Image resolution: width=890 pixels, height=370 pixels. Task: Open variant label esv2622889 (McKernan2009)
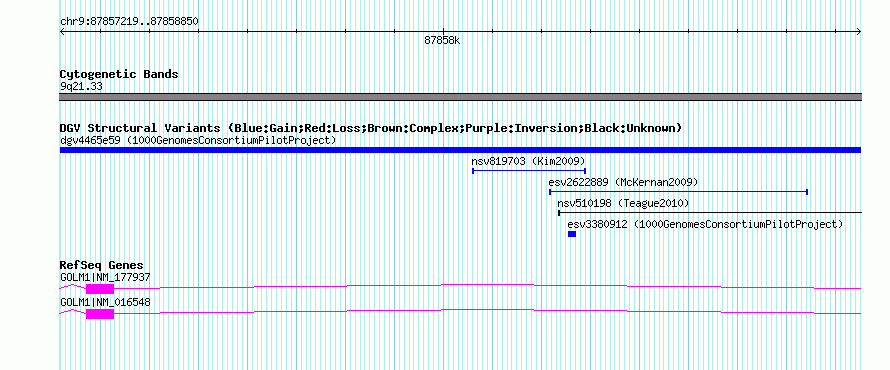pos(623,183)
